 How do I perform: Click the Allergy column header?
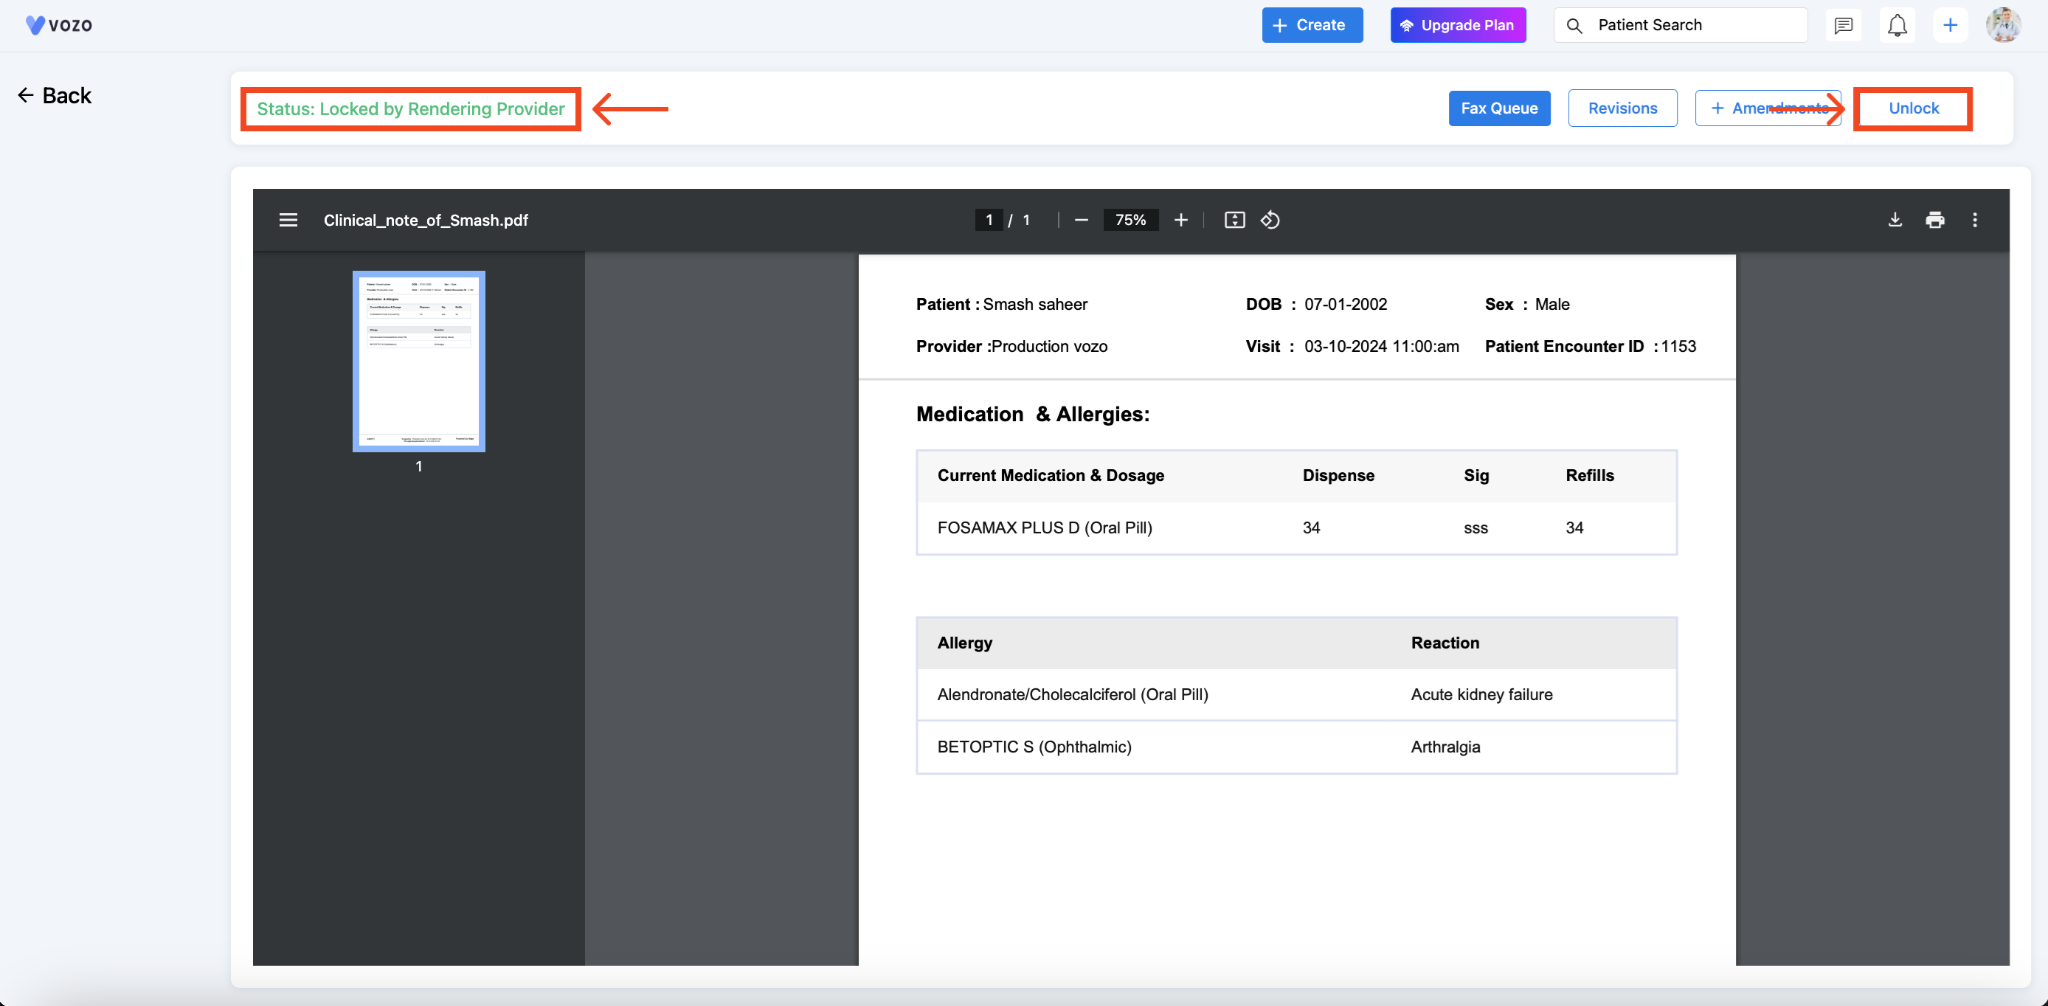click(x=965, y=643)
